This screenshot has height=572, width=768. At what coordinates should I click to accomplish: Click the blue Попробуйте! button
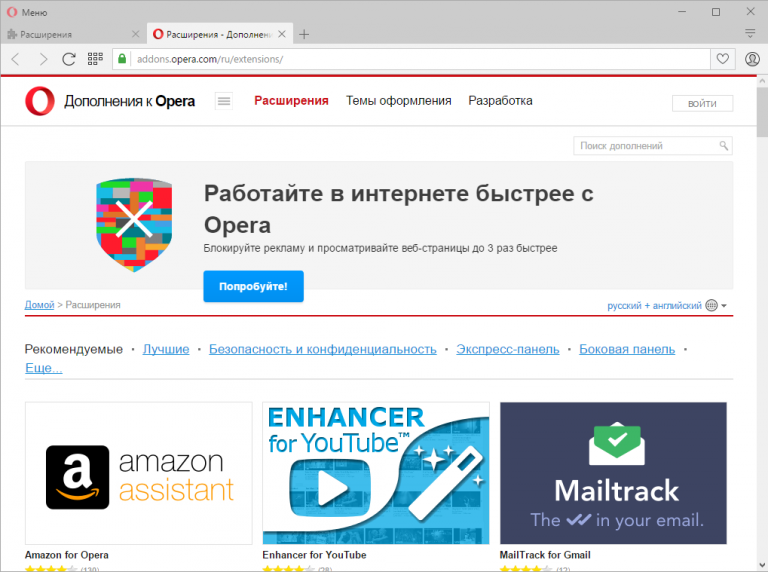(253, 286)
